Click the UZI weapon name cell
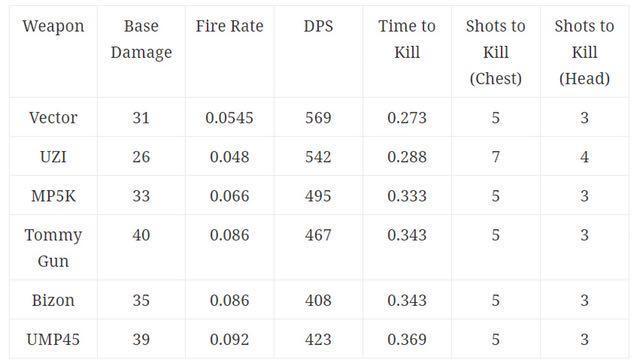Screen dimensions: 640x360 click(x=53, y=157)
